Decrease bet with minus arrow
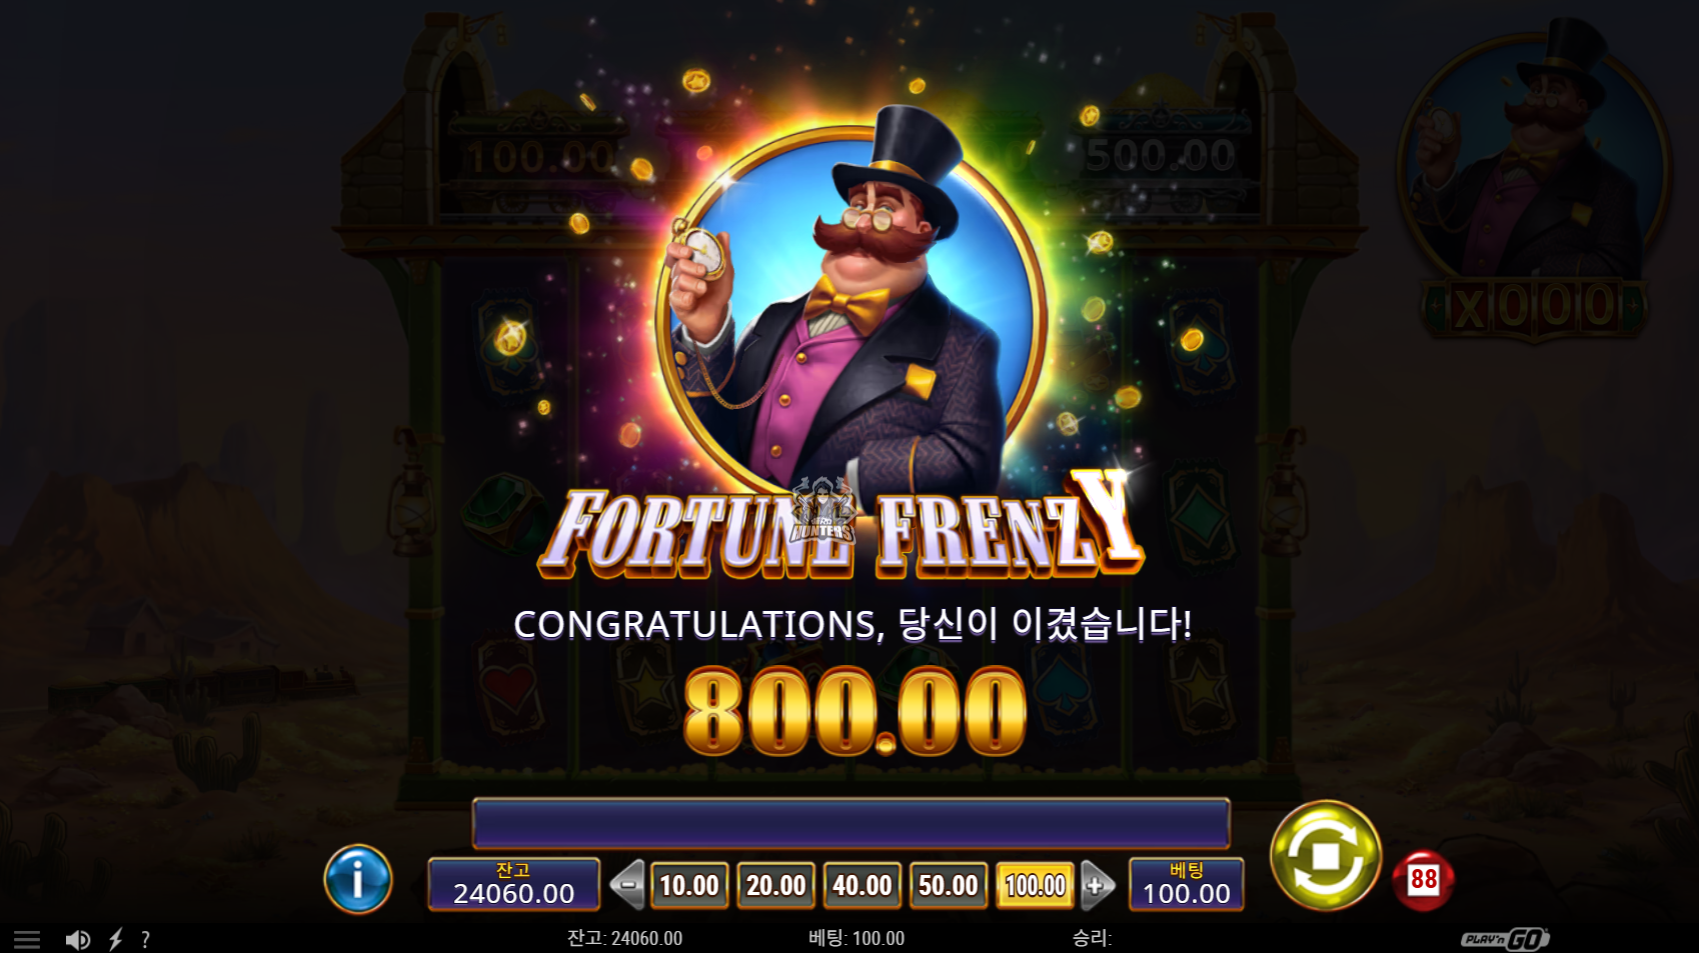The height and width of the screenshot is (953, 1699). click(628, 885)
